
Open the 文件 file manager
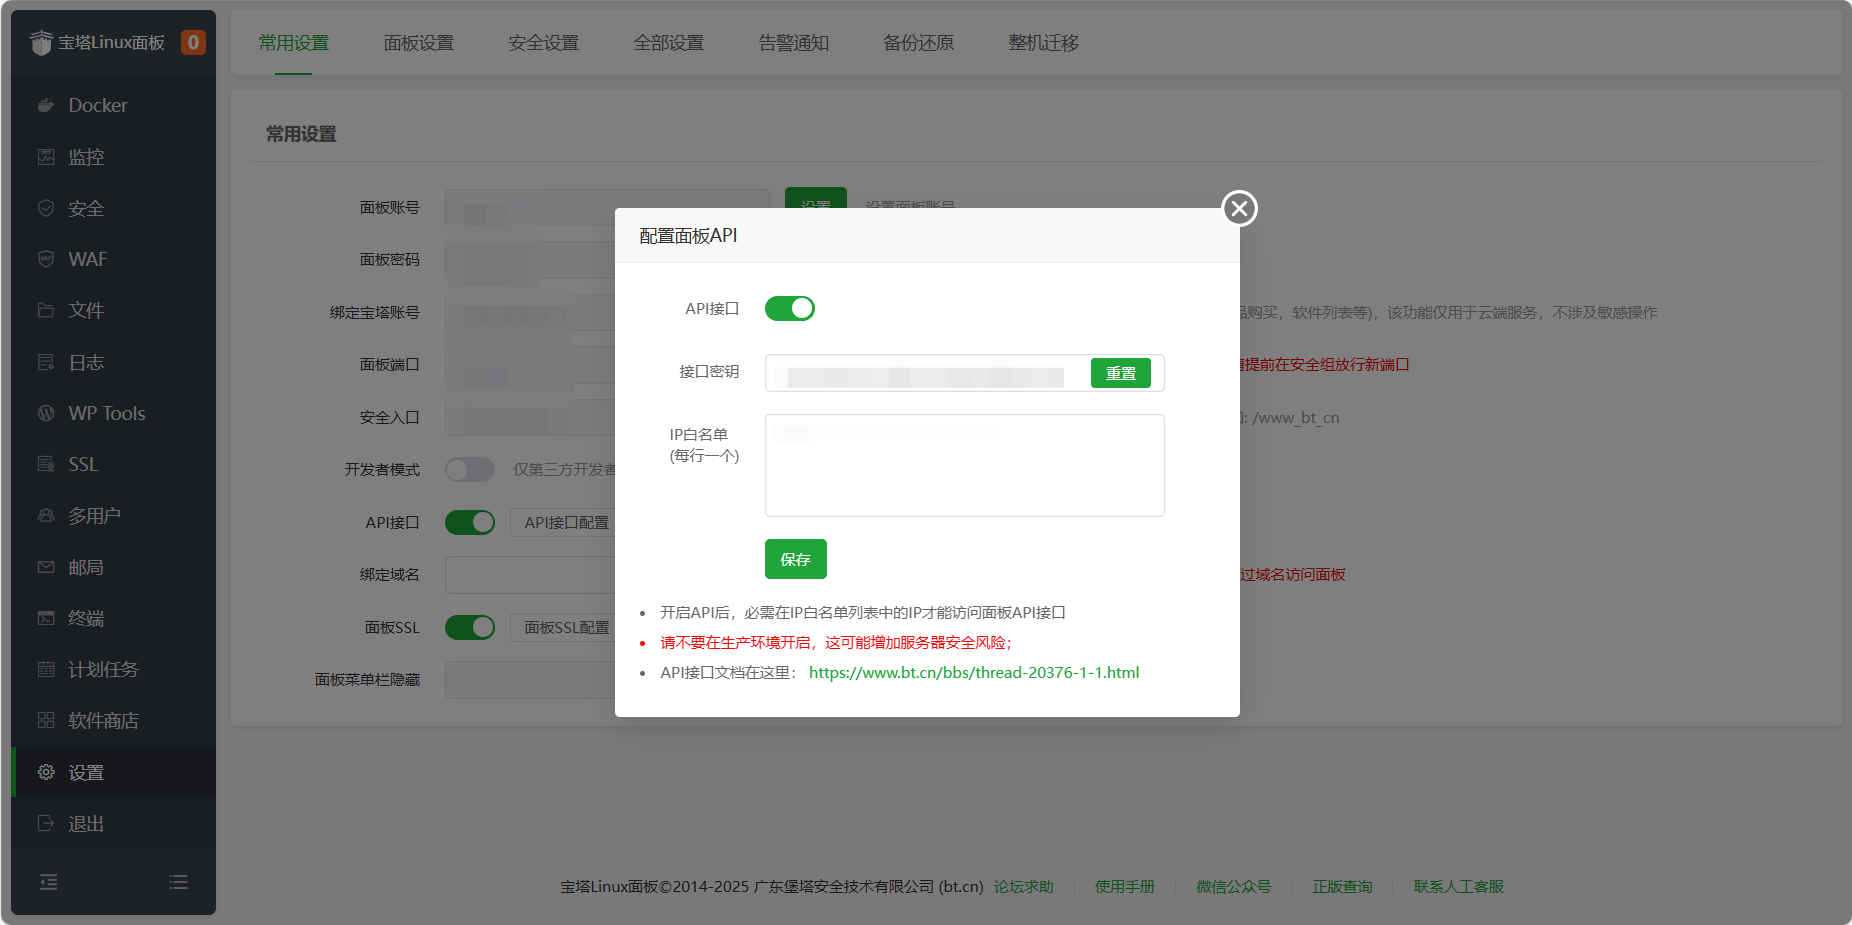86,310
